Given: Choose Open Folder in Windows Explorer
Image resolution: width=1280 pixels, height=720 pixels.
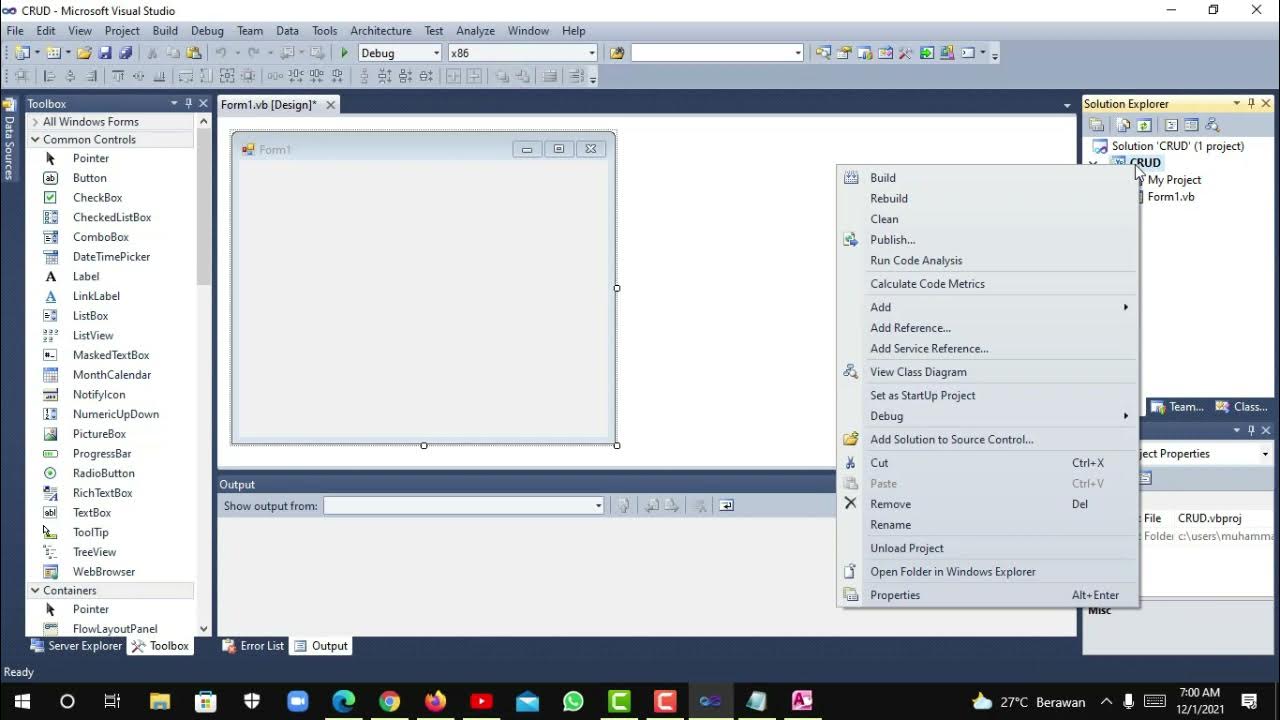Looking at the screenshot, I should click(988, 572).
